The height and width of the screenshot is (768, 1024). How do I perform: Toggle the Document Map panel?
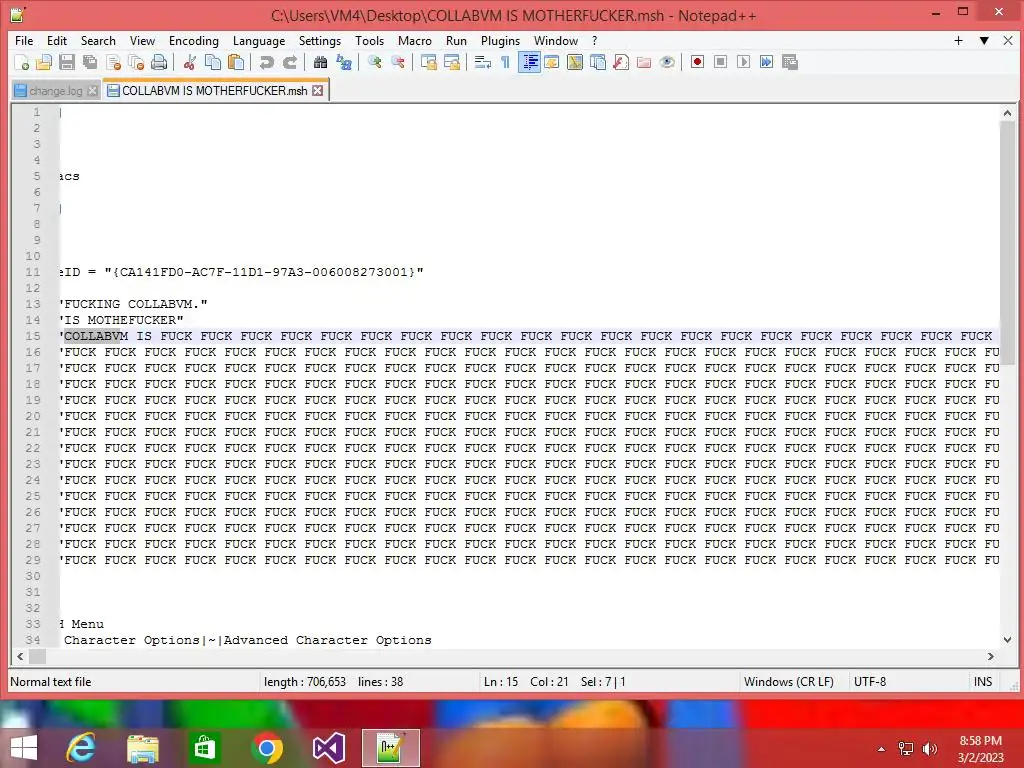(575, 62)
